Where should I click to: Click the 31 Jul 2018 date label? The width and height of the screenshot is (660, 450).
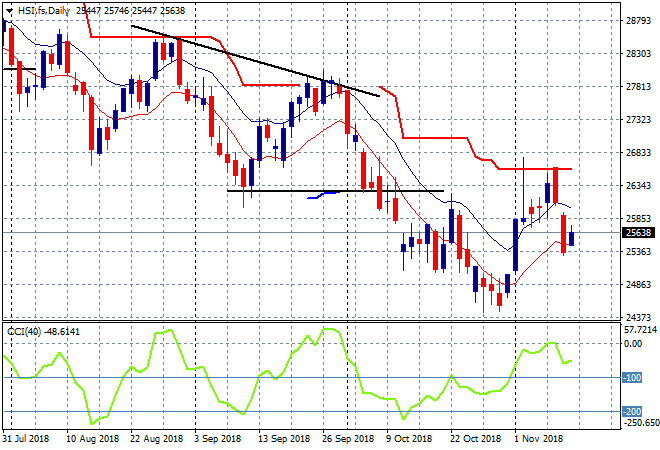pyautogui.click(x=26, y=439)
